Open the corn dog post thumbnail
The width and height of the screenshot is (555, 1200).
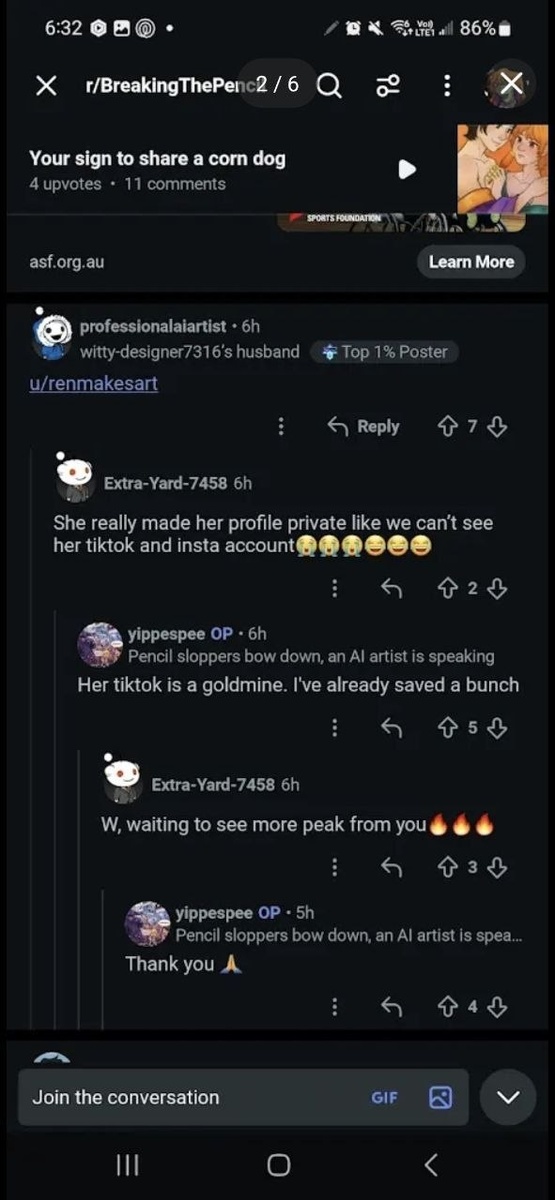point(503,169)
